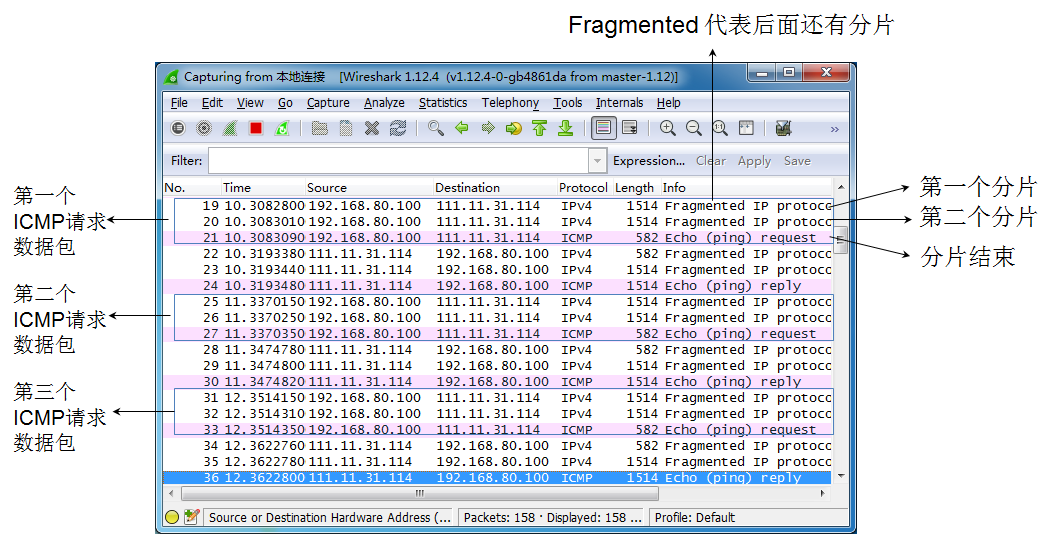Jump to the last packet icon
Screen dimensions: 1054x534
click(566, 128)
